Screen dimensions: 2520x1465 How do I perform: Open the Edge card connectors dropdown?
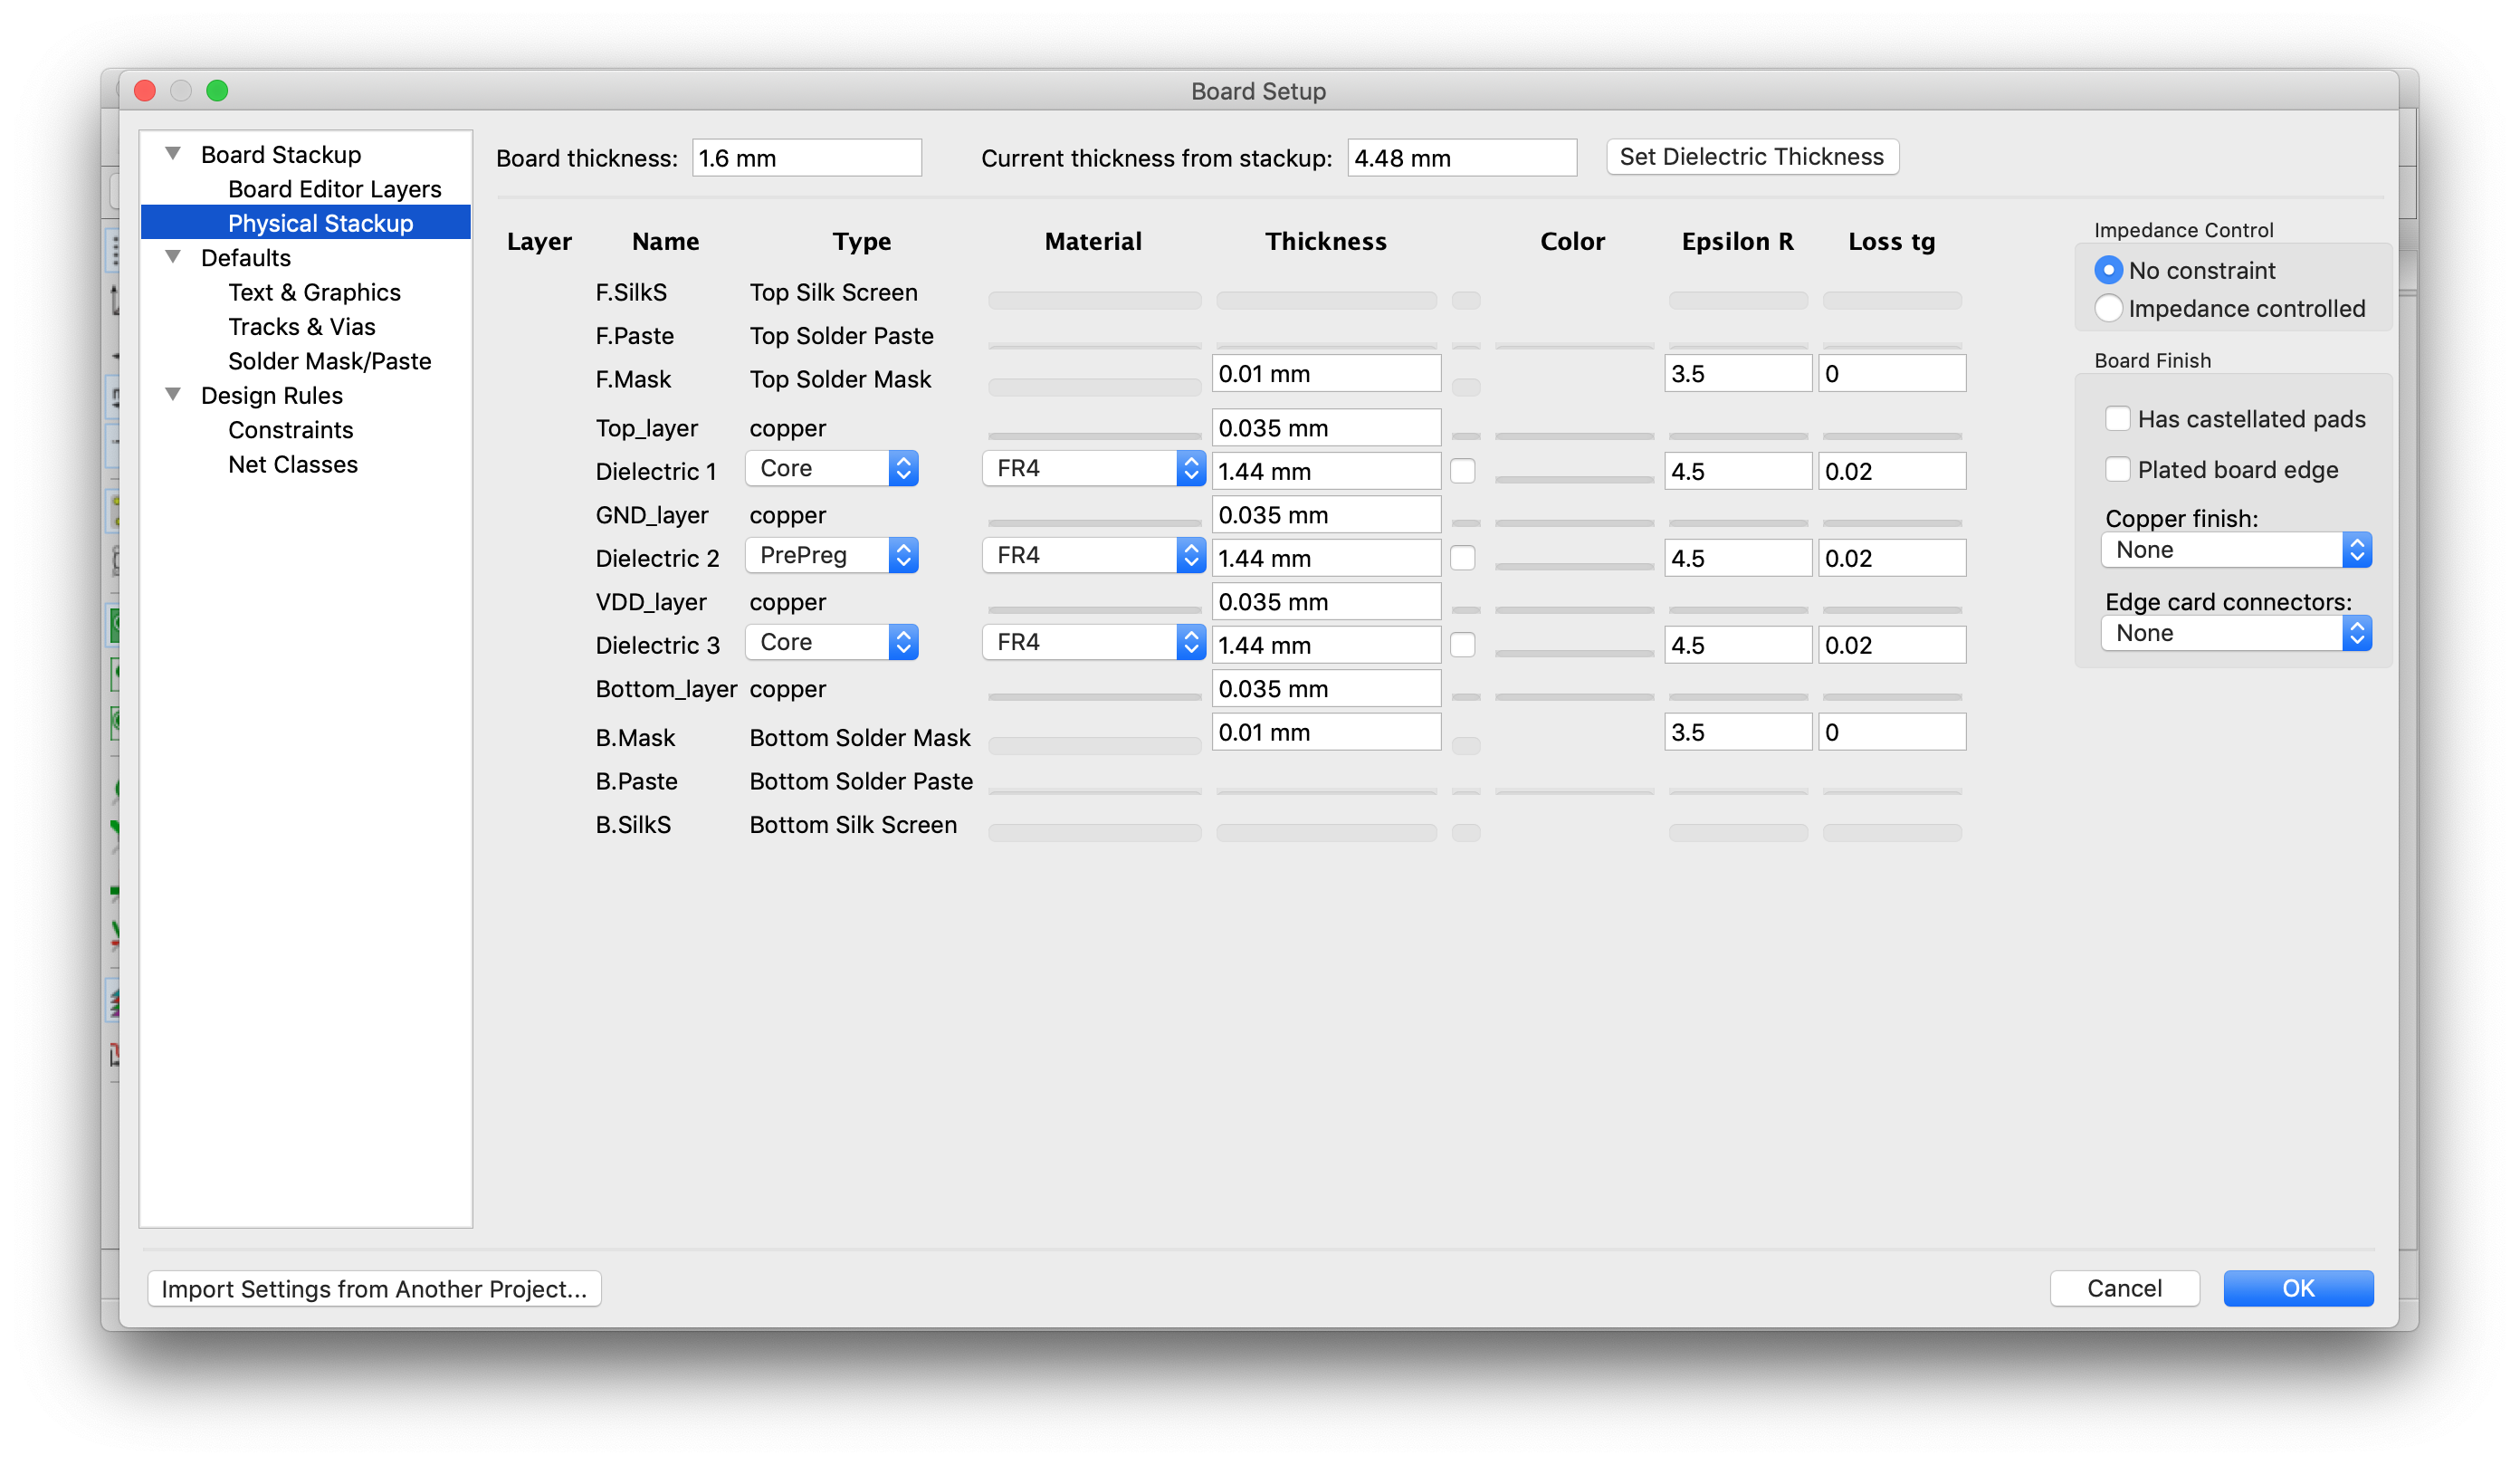2236,633
